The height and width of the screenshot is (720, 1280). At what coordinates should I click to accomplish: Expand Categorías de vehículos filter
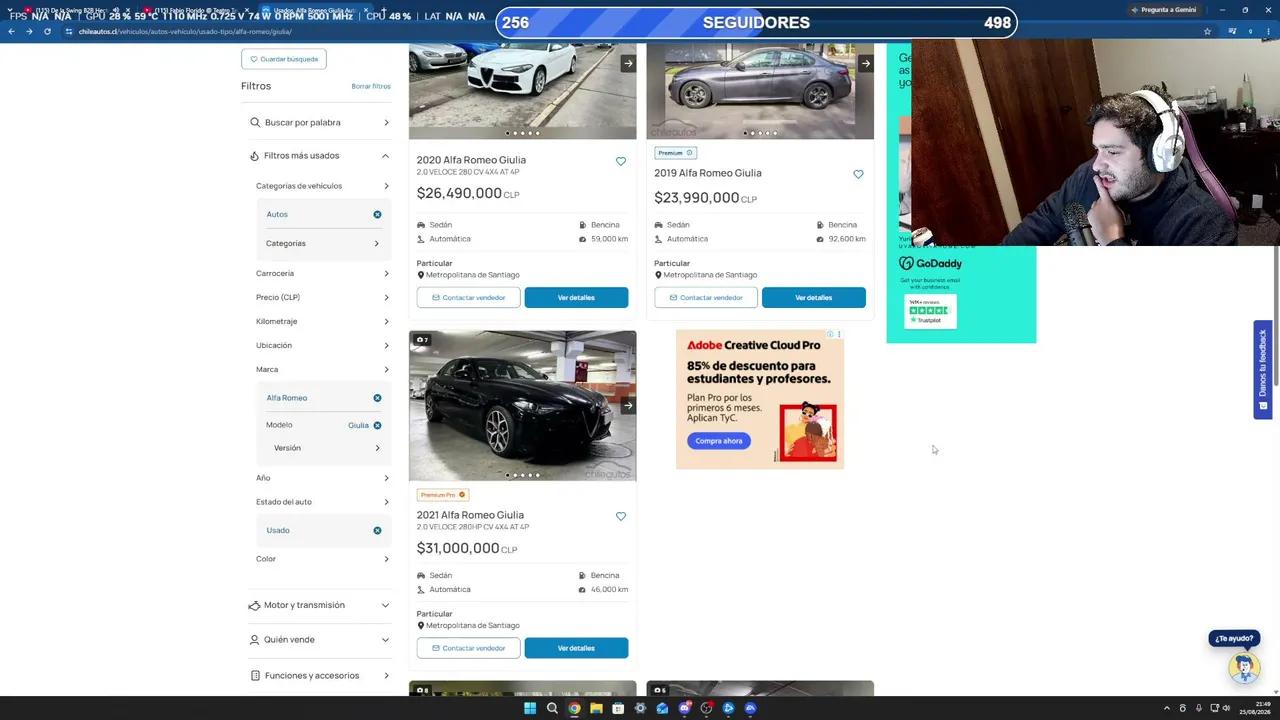click(x=322, y=186)
